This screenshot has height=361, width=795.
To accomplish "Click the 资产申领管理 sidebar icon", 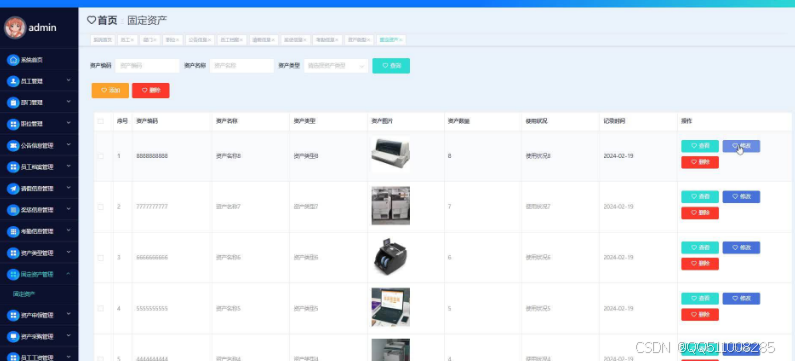I will pos(13,315).
